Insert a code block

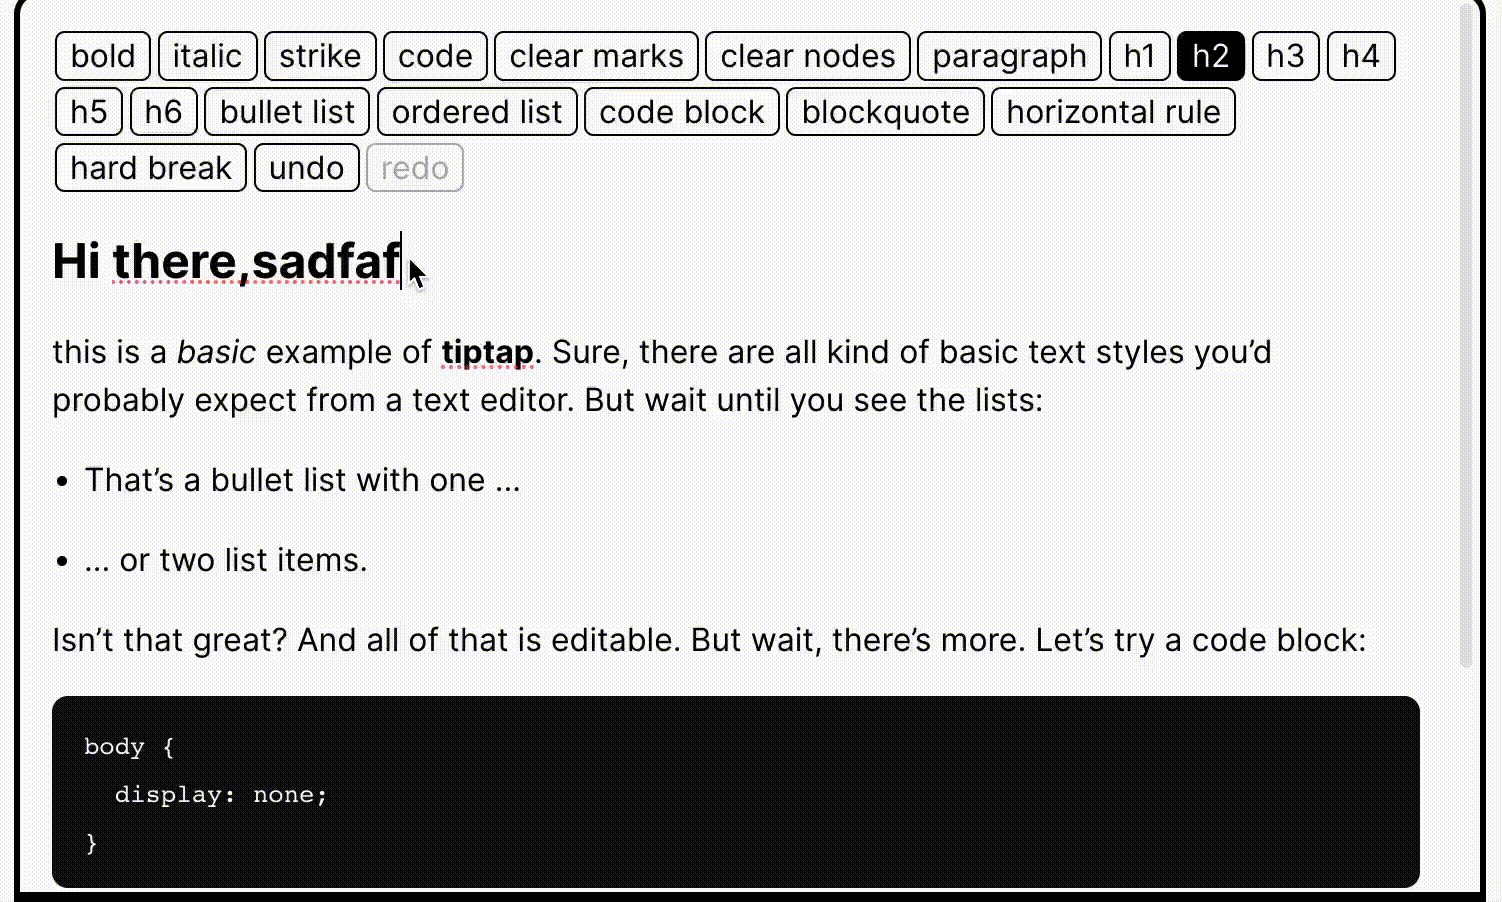point(681,111)
